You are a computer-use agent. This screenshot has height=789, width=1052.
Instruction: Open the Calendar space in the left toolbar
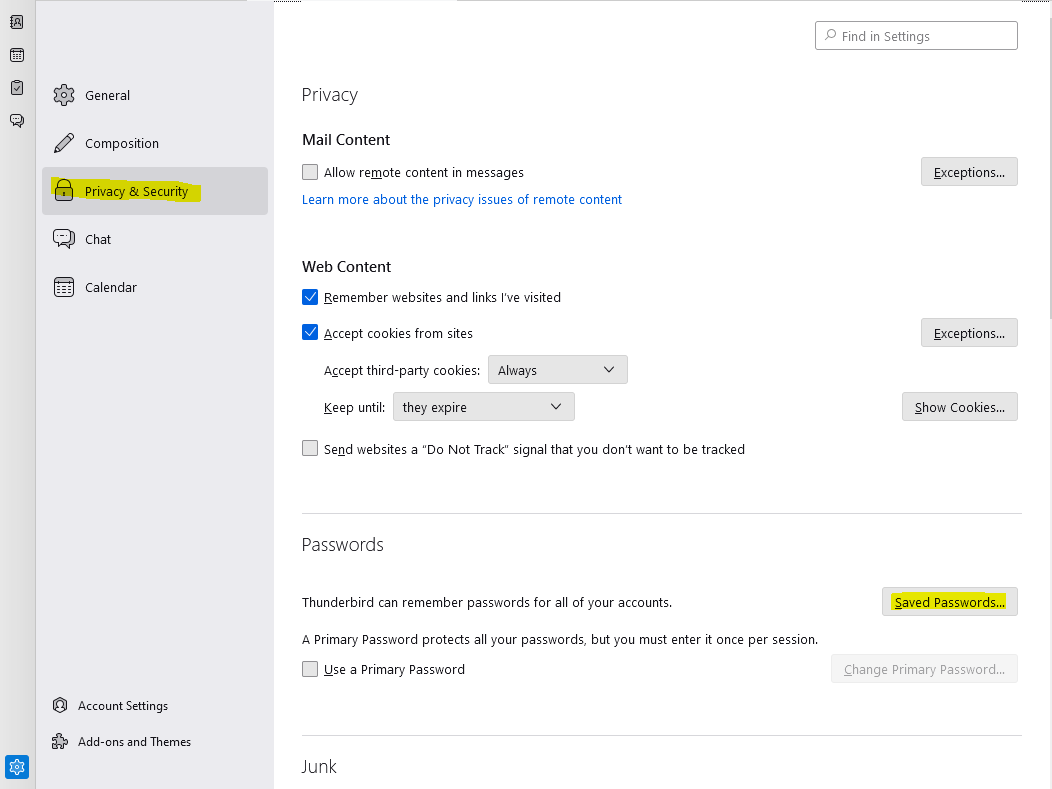(x=17, y=55)
